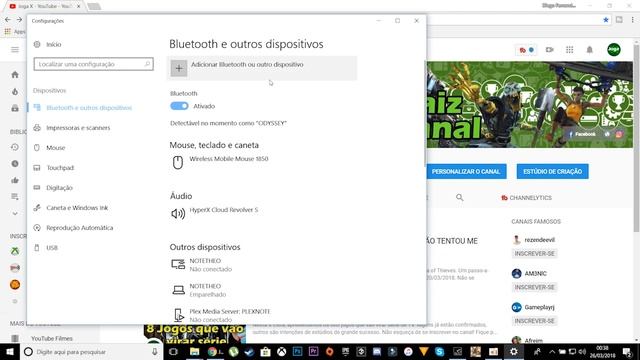Image resolution: width=640 pixels, height=360 pixels.
Task: Click Facebook link on channel banner
Action: [582, 134]
